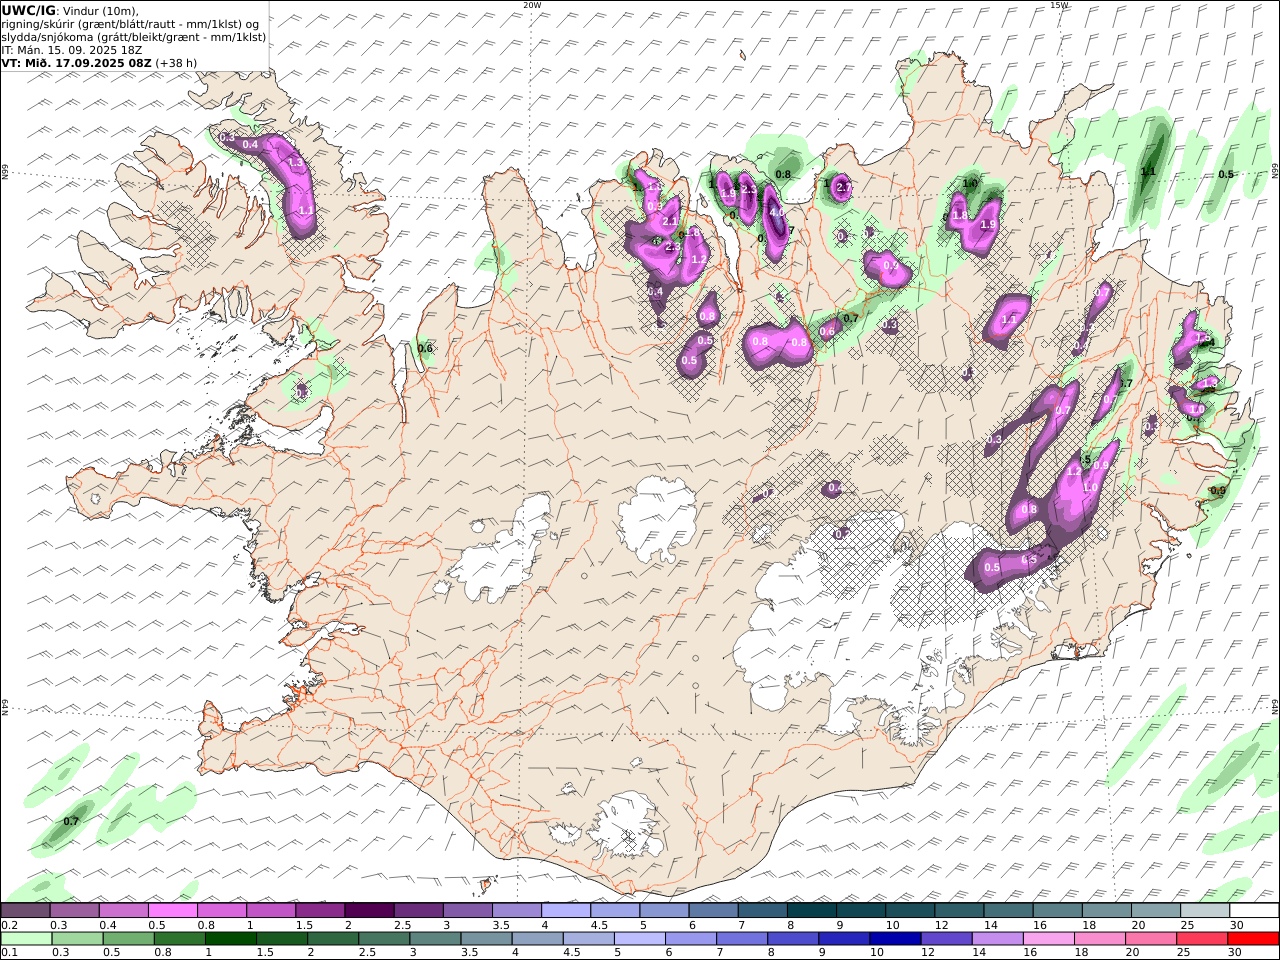Click the navy blue 10–12 rain legend swatch

coord(895,939)
